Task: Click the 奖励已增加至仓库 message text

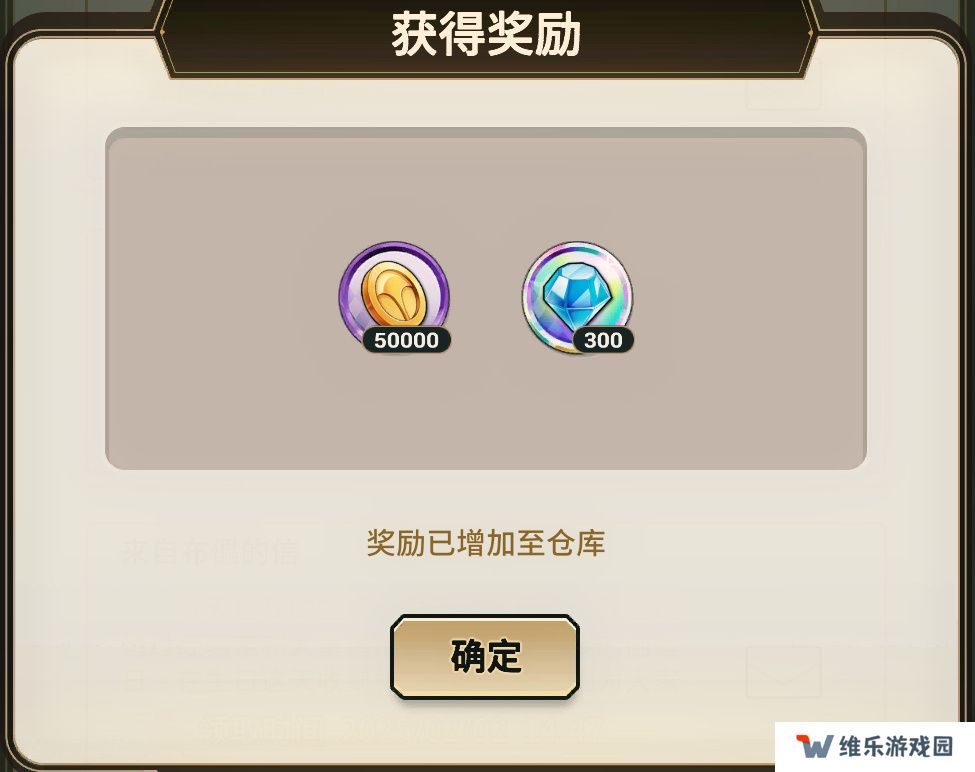Action: 486,543
